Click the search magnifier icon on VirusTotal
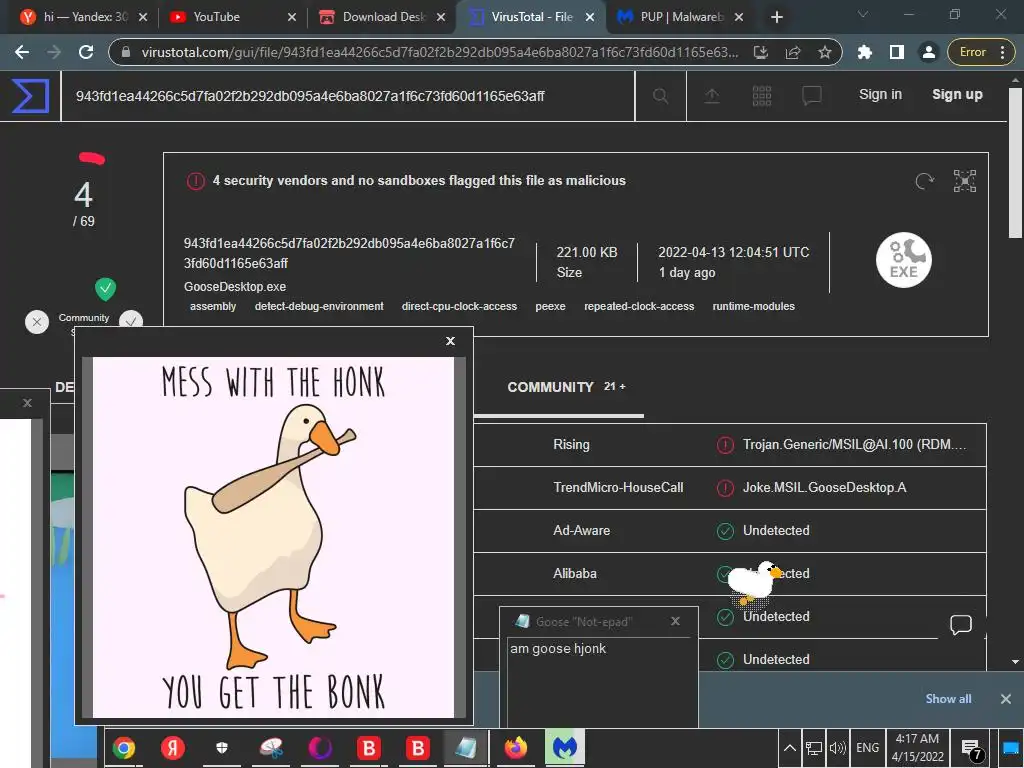 660,96
